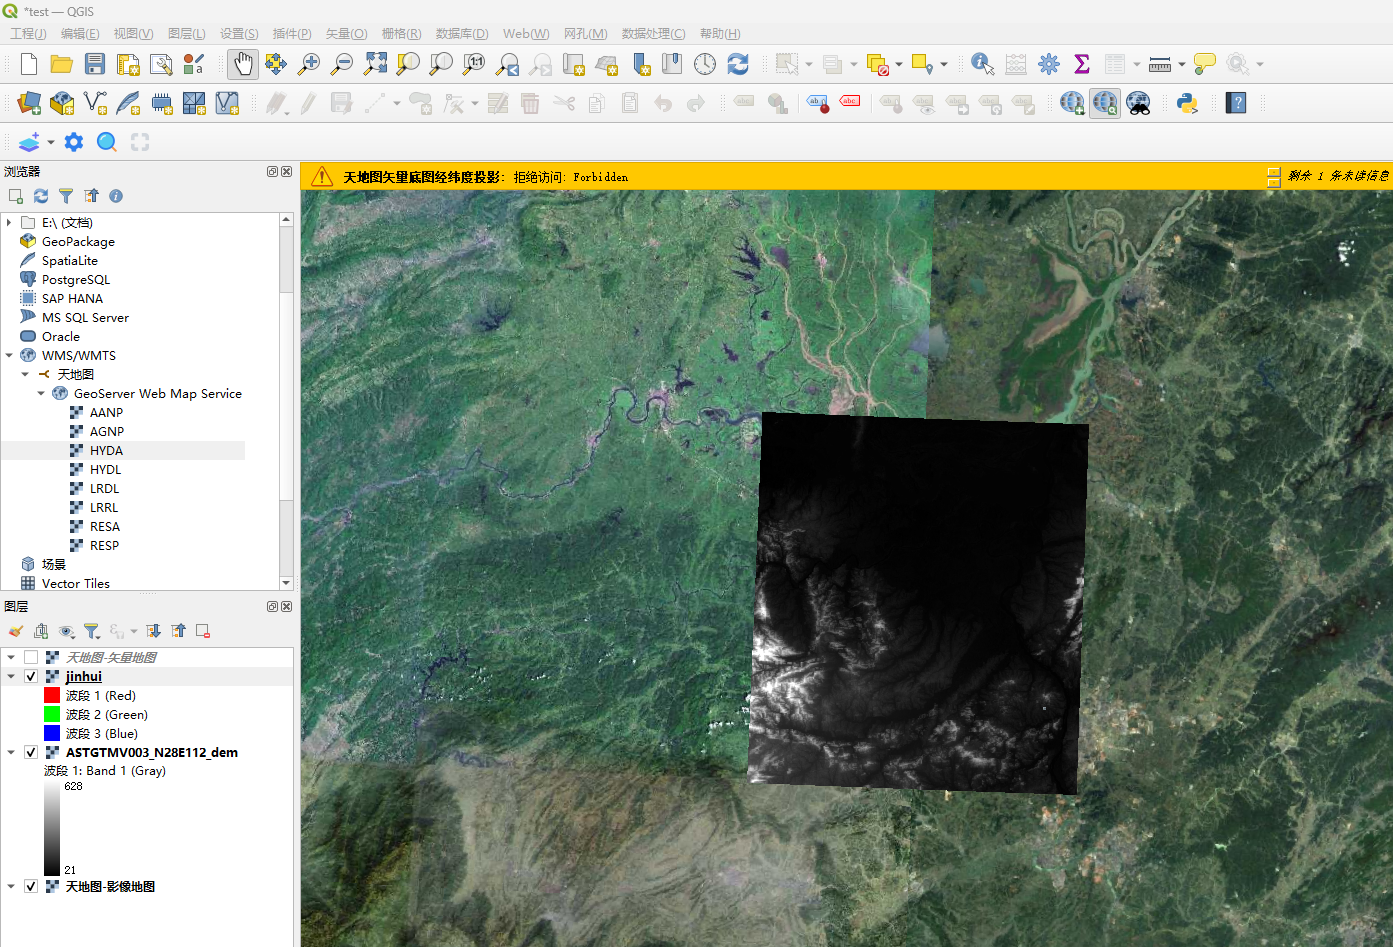The width and height of the screenshot is (1393, 947).
Task: Click the browser panel scroll-down arrow
Action: (x=286, y=582)
